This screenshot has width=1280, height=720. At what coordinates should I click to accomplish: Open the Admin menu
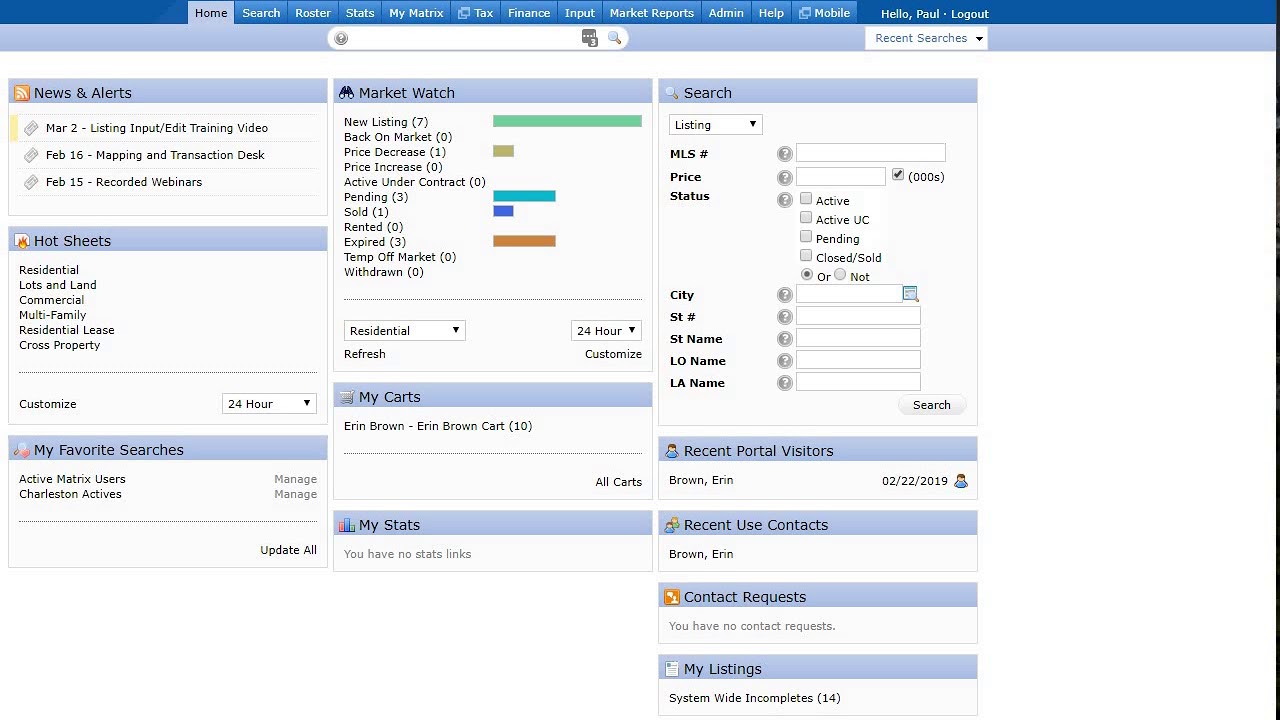726,13
